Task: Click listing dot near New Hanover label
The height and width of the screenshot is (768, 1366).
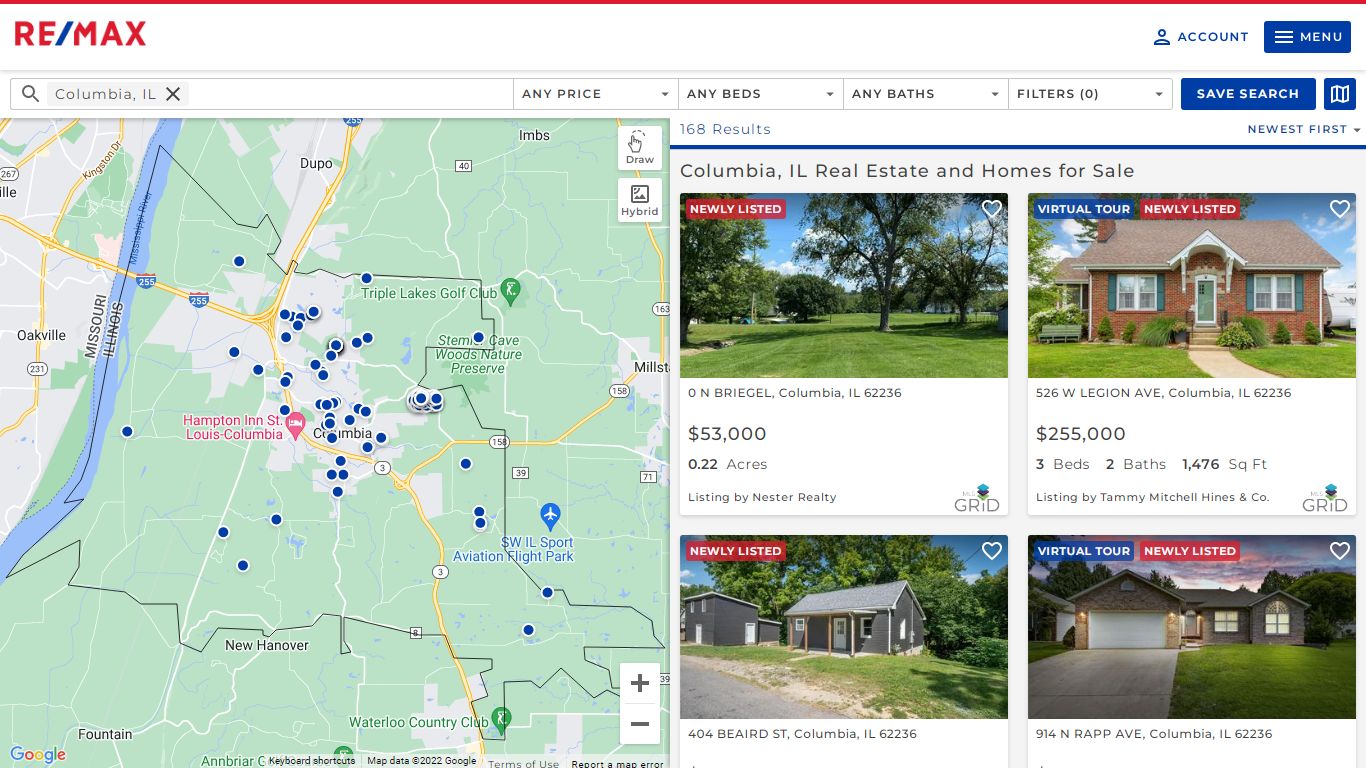Action: (243, 566)
